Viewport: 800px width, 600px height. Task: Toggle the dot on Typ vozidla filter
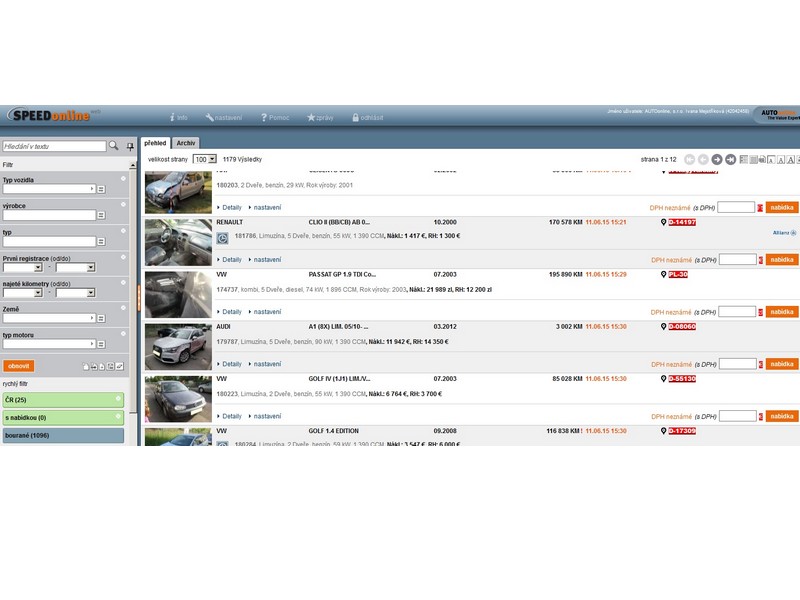point(123,179)
